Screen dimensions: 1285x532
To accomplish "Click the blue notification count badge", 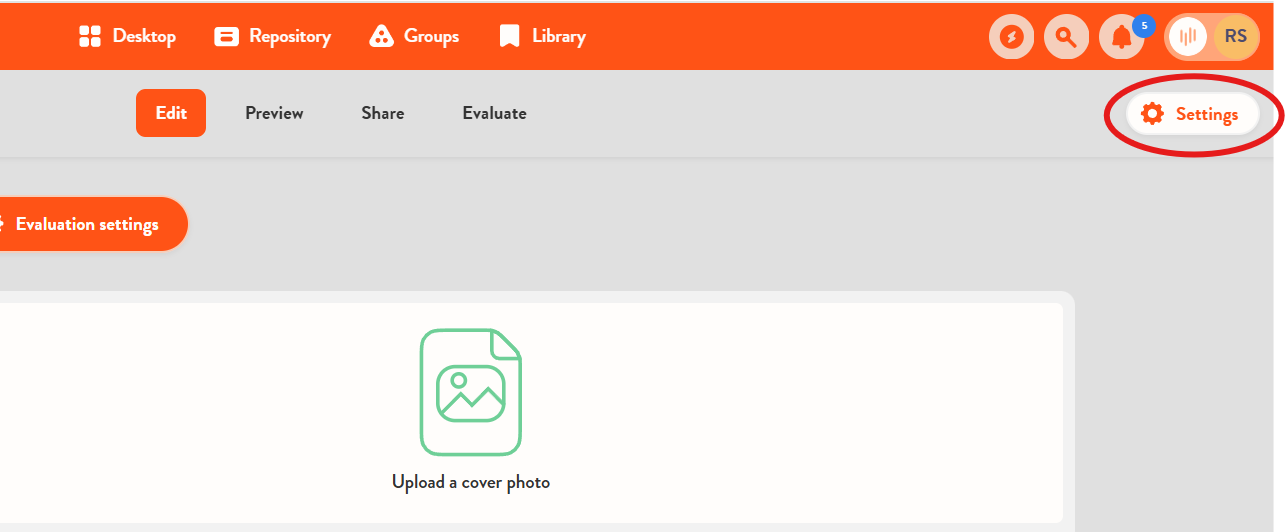I will click(x=1143, y=26).
